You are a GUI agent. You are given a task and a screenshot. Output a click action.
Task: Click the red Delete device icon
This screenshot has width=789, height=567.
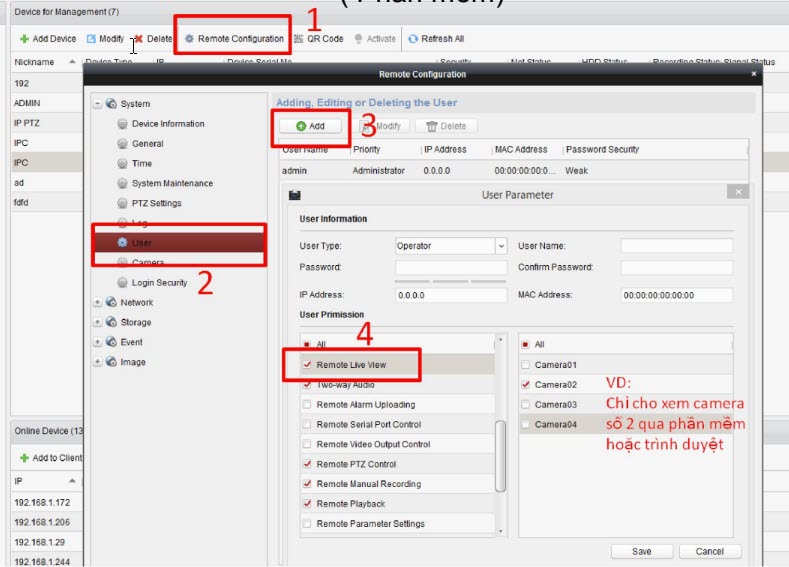coord(138,39)
